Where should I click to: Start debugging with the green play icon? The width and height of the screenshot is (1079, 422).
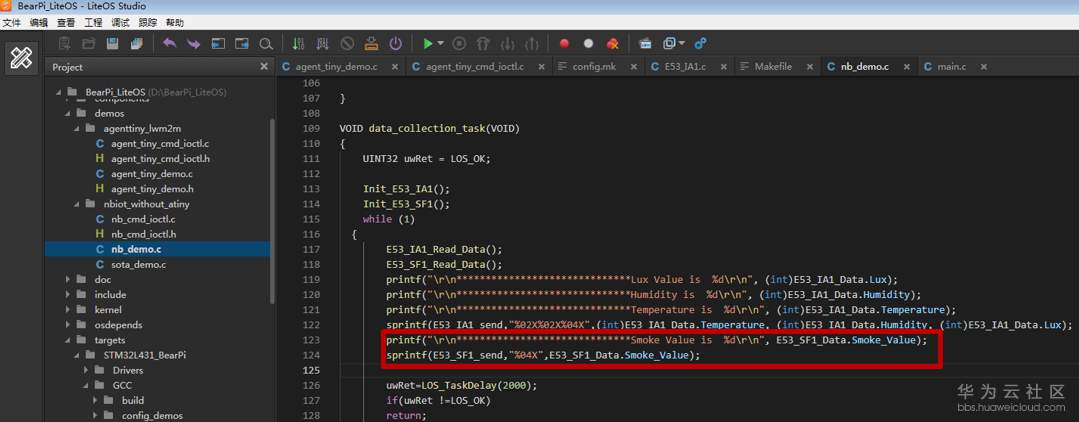point(428,43)
